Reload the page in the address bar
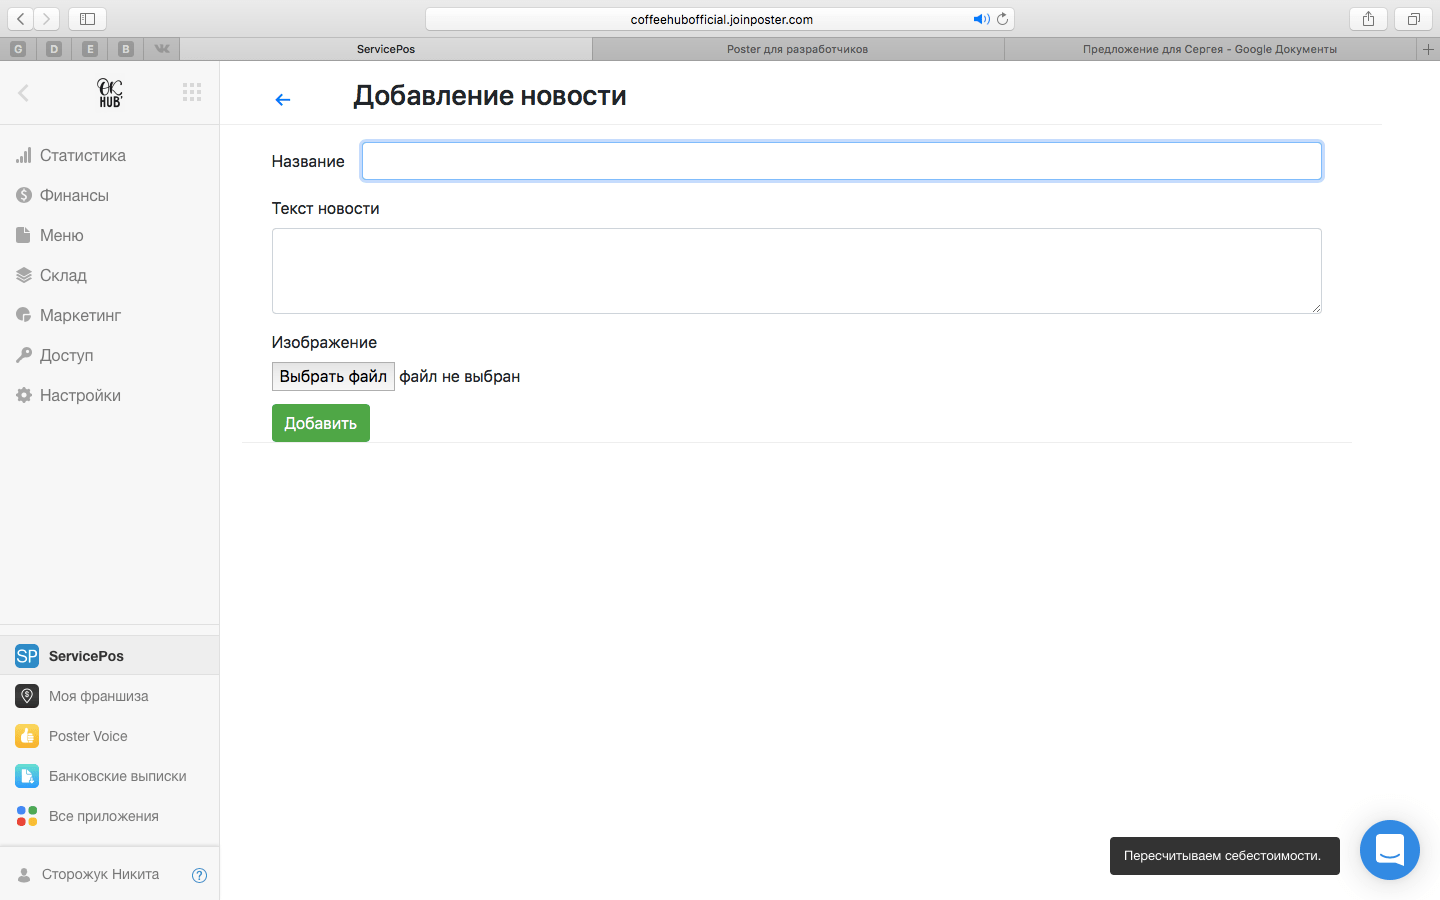This screenshot has height=900, width=1440. pyautogui.click(x=1002, y=19)
